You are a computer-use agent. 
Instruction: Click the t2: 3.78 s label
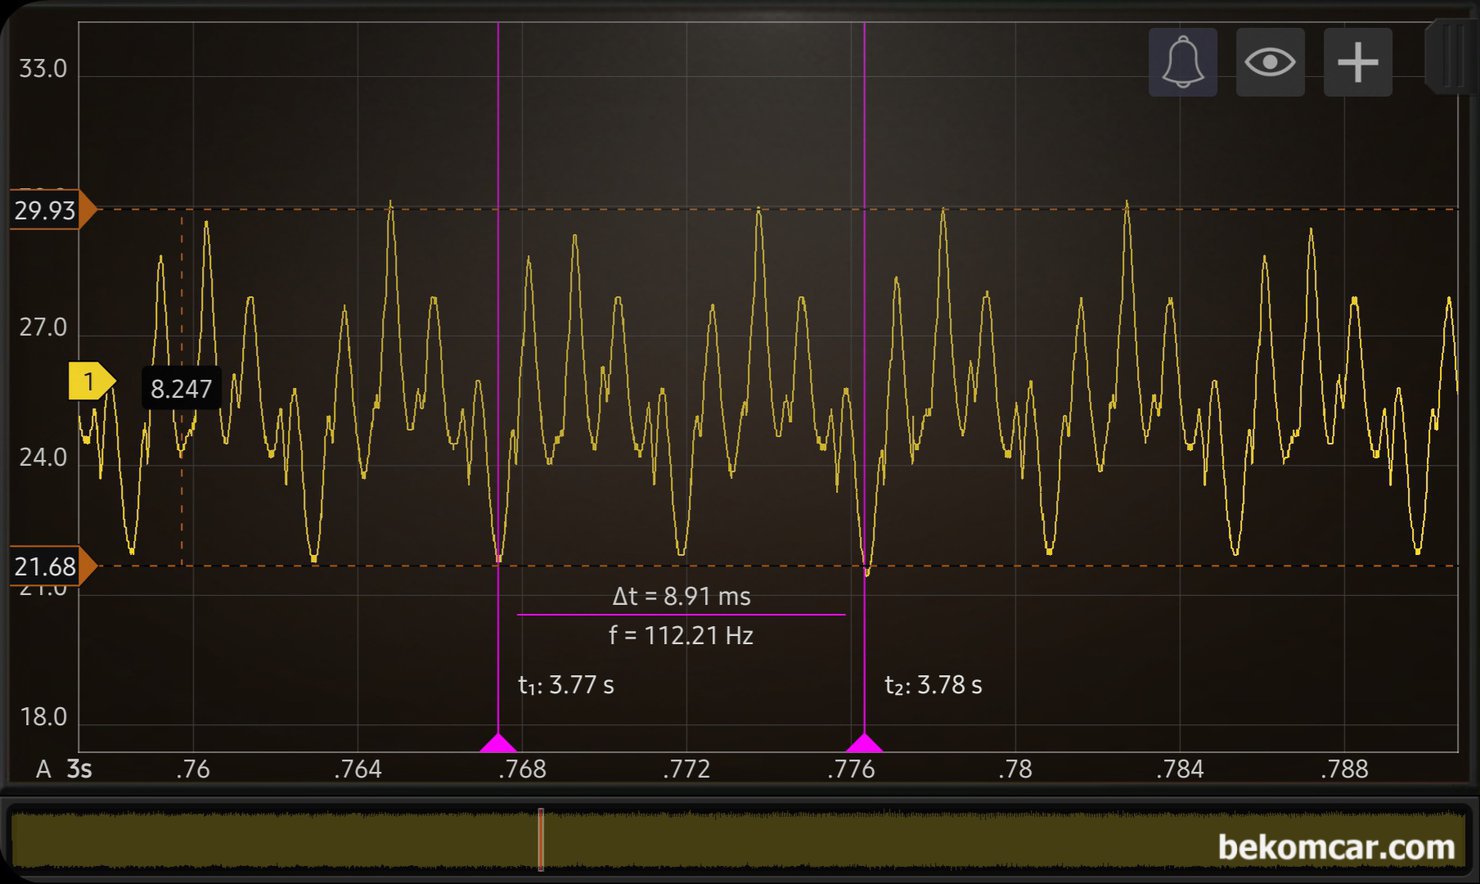pos(933,685)
